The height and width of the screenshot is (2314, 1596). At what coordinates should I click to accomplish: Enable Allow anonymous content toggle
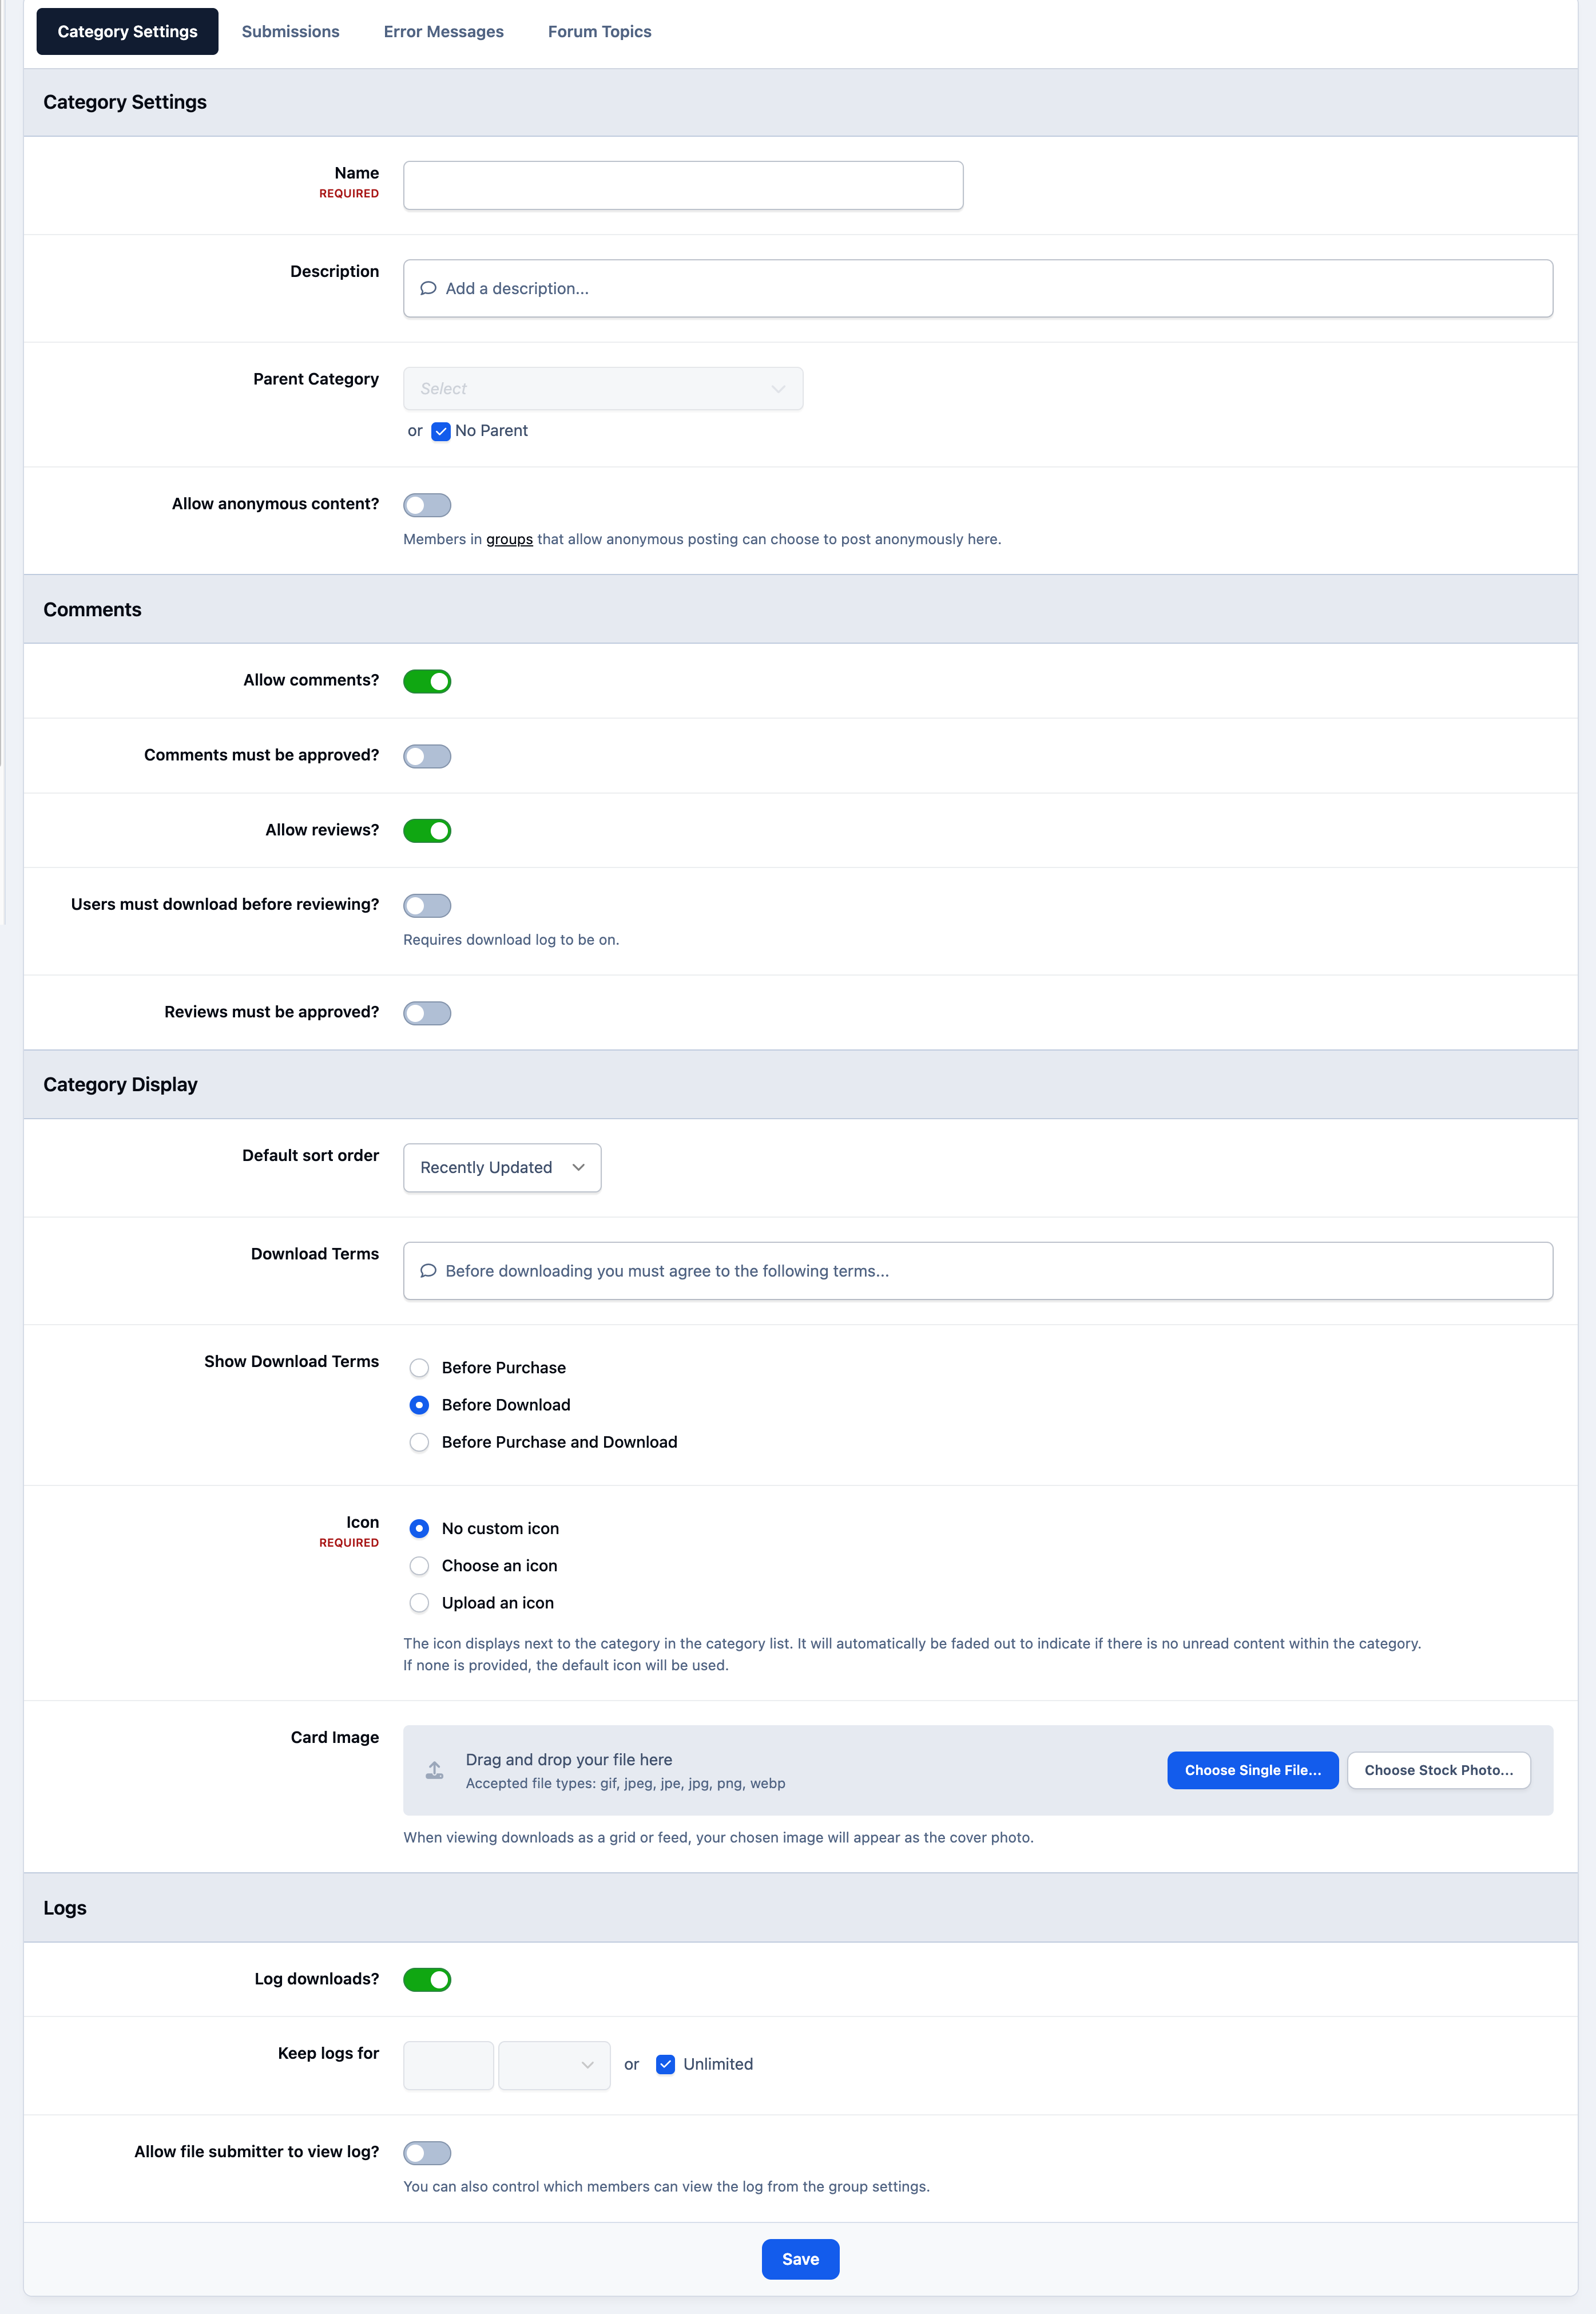(x=427, y=505)
